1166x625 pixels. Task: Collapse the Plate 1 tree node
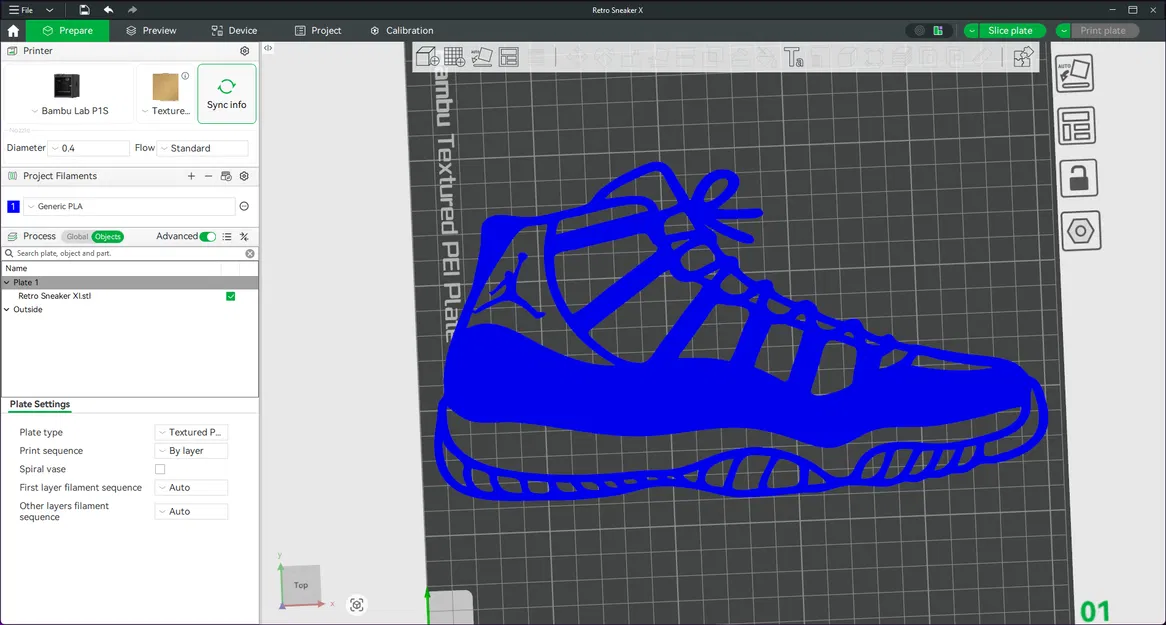(x=7, y=283)
